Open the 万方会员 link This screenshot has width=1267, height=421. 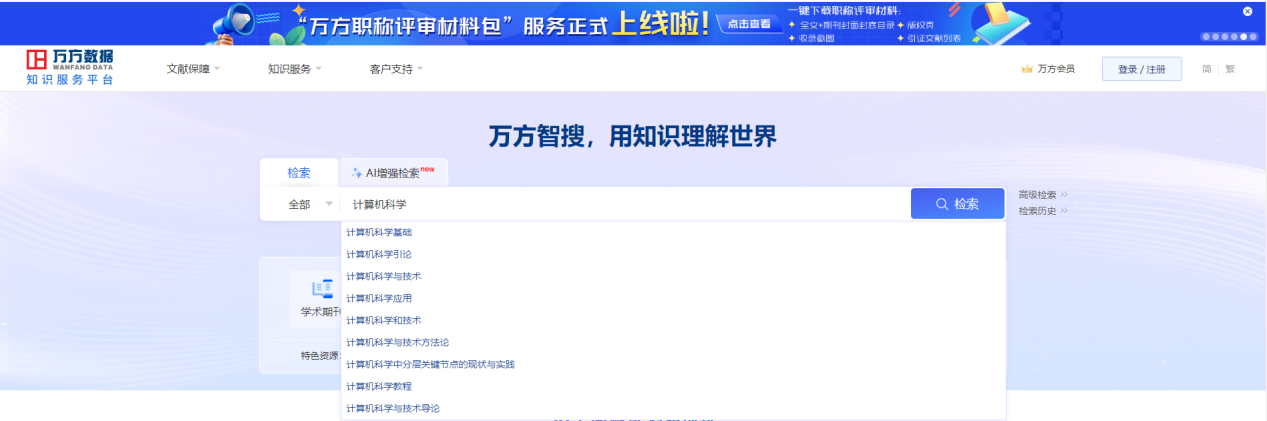[x=1055, y=69]
